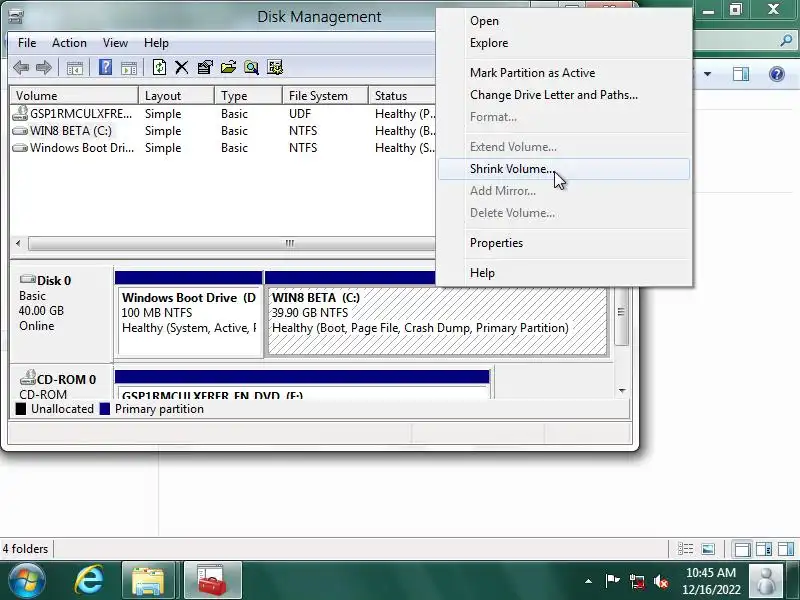Click the CD-ROM 0 drive icon
The image size is (800, 600).
[x=27, y=378]
